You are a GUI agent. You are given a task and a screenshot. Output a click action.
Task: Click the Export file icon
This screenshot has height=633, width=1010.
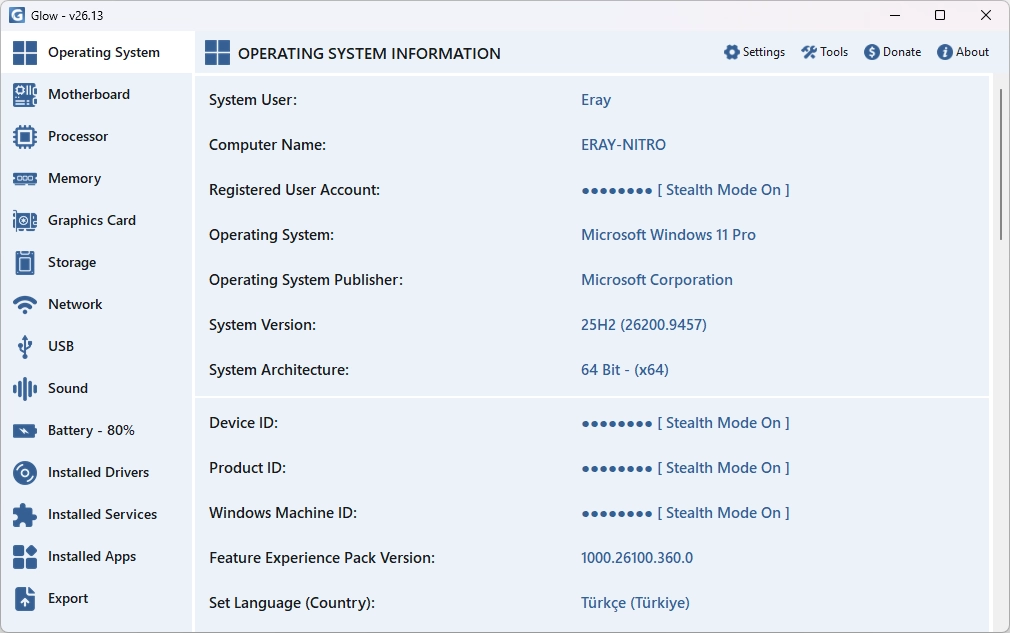click(24, 598)
